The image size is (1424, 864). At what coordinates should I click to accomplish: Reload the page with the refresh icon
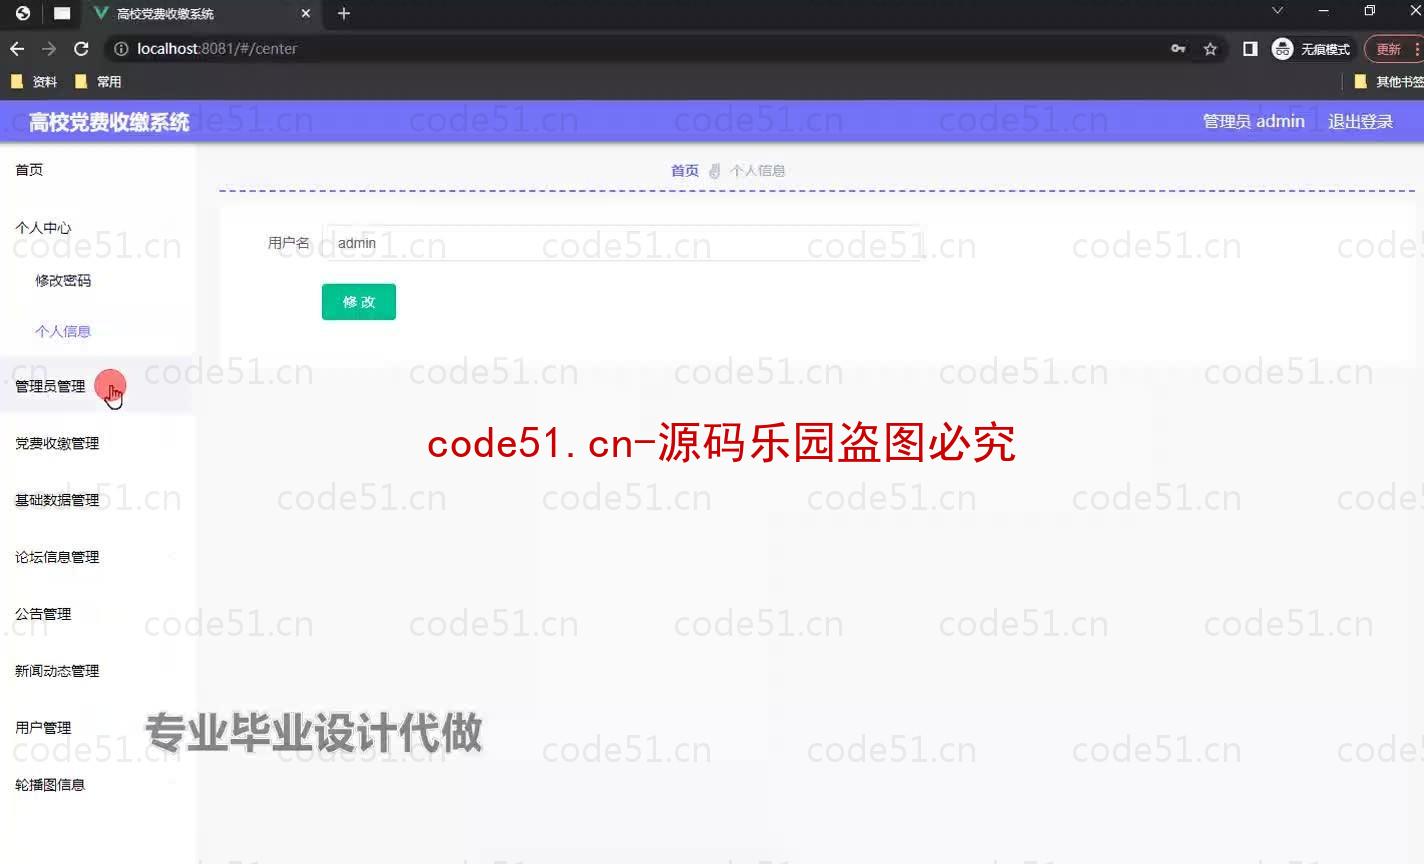point(82,48)
